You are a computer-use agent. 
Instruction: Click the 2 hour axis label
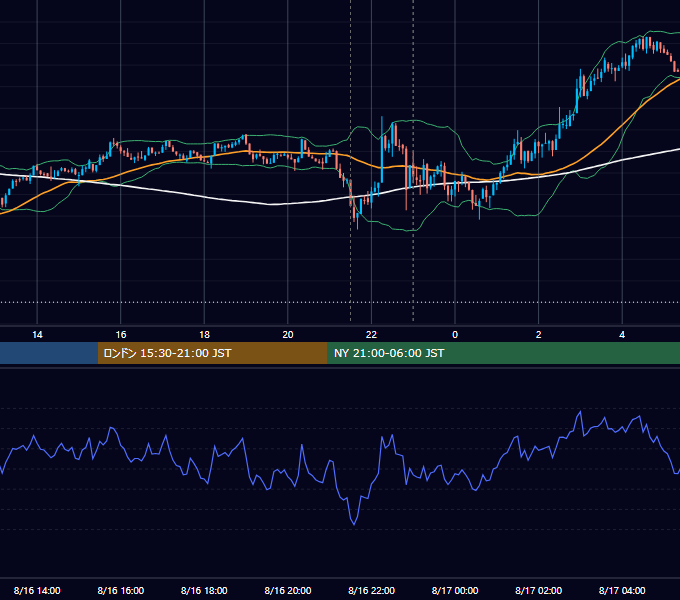[539, 335]
